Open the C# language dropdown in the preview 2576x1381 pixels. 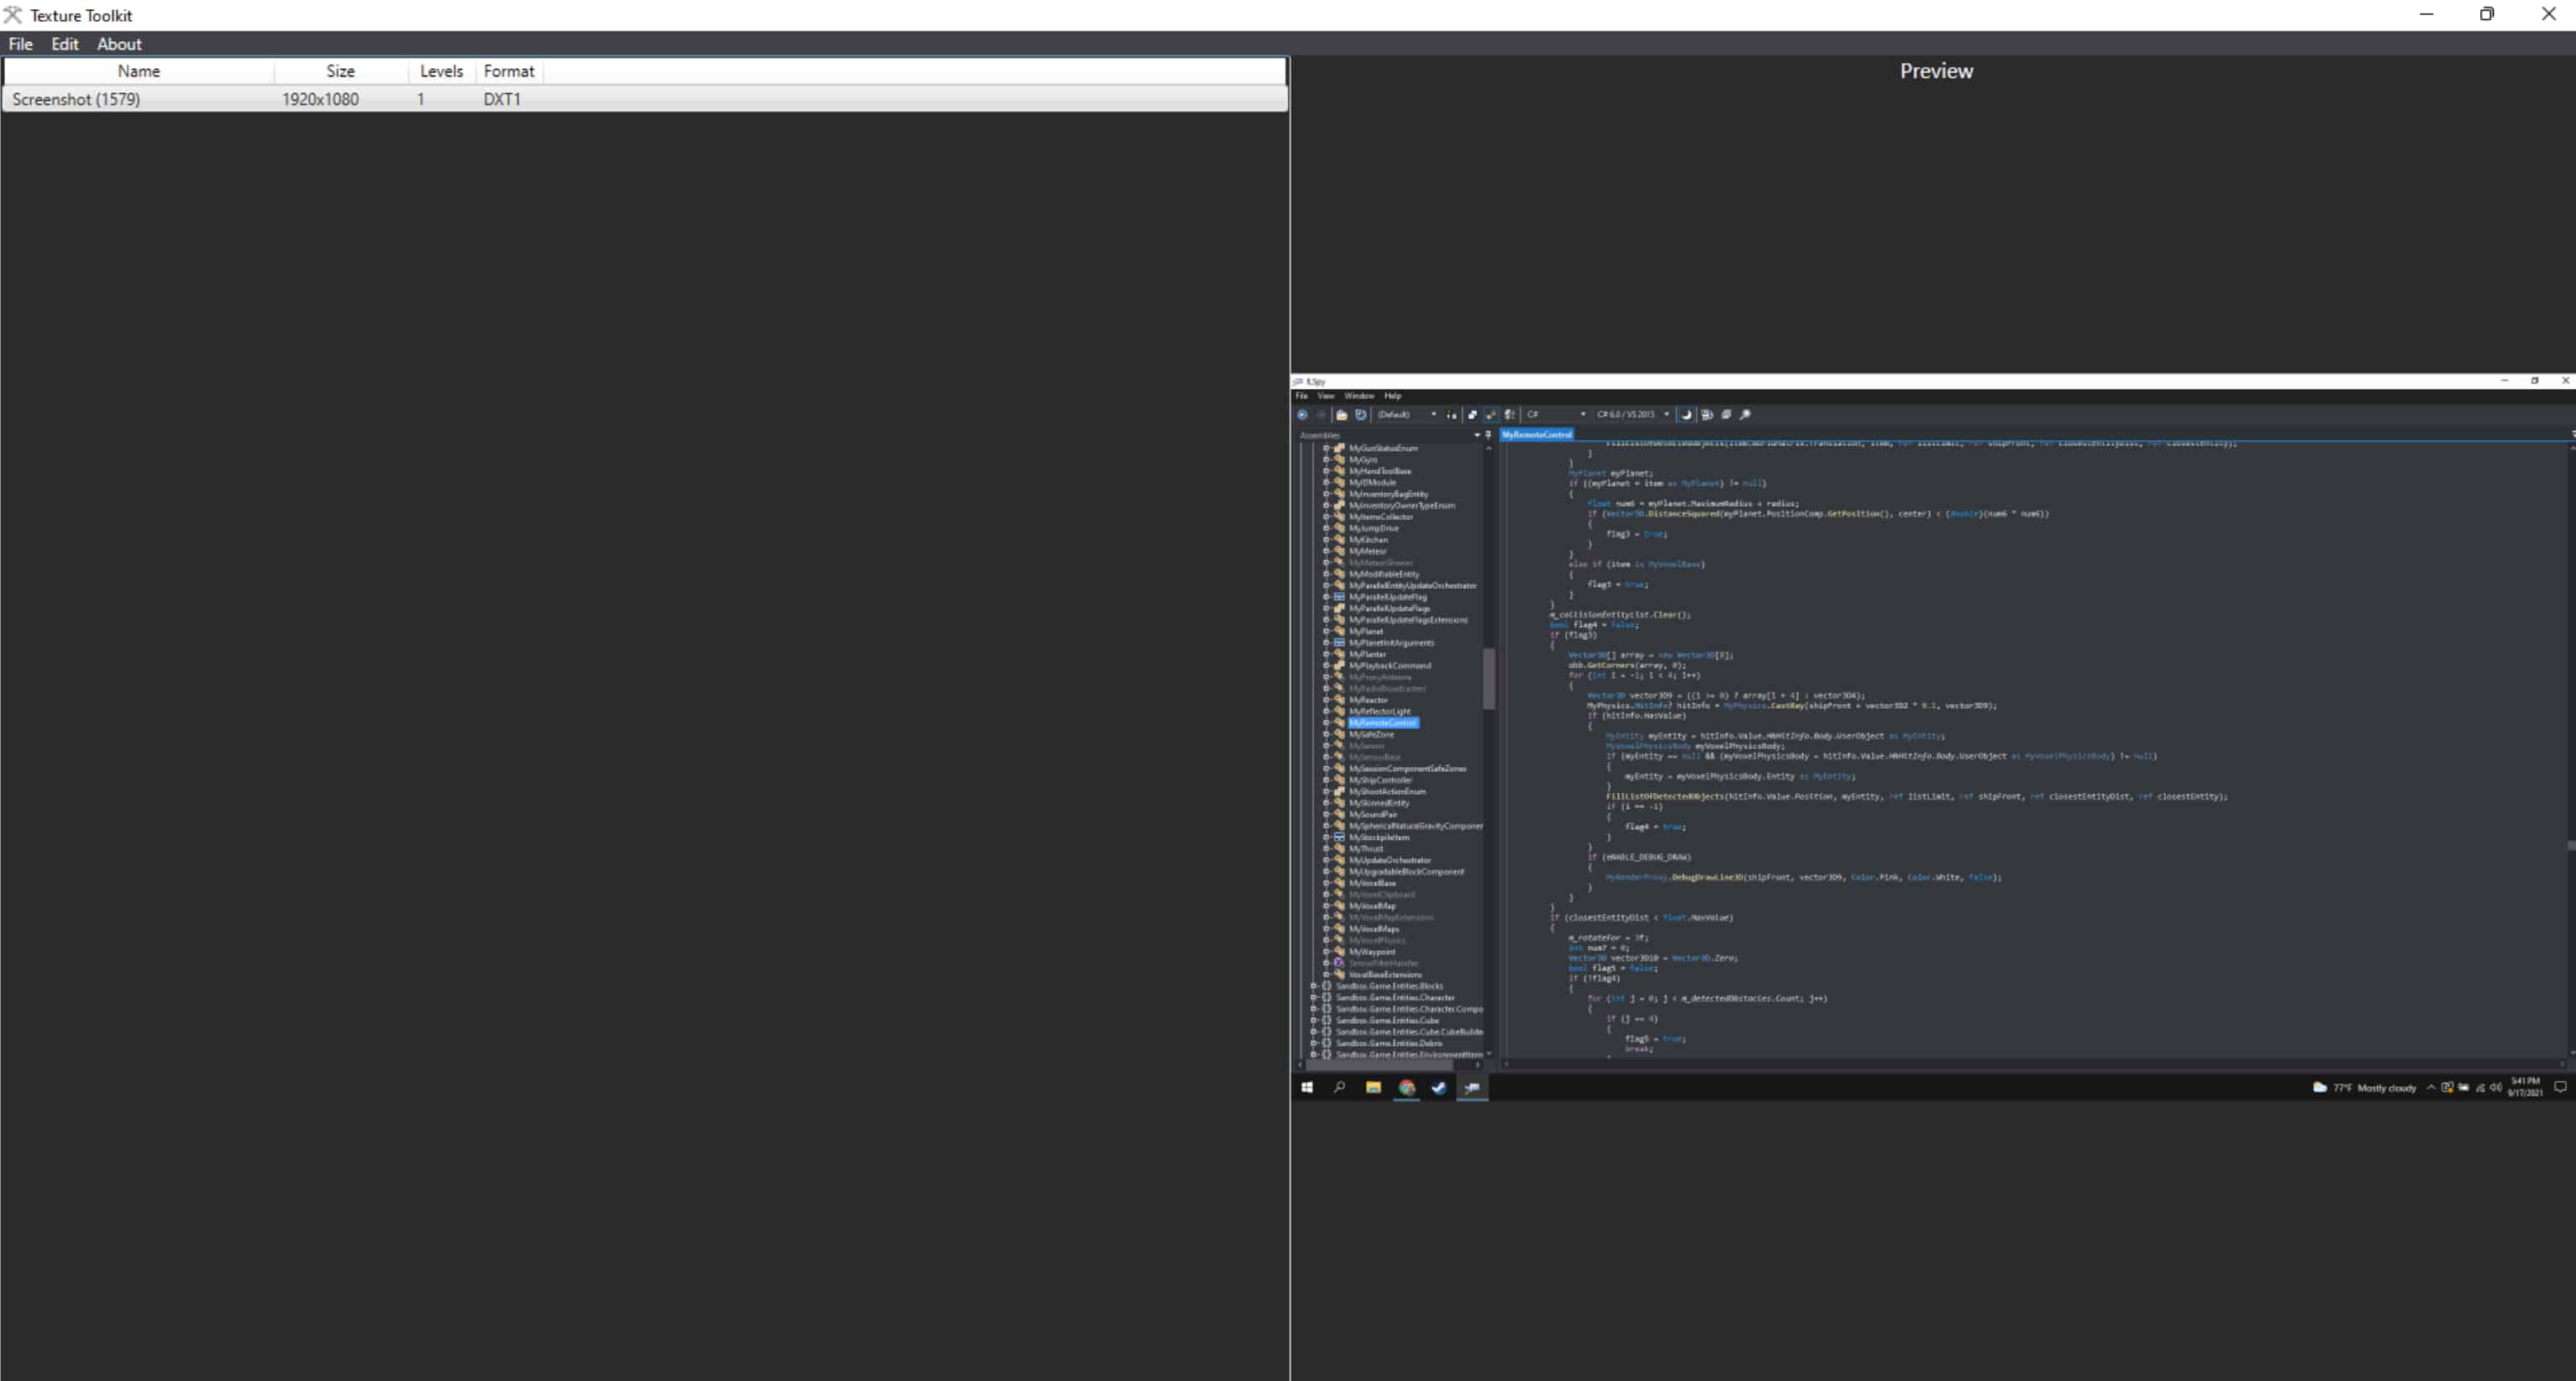pos(1557,415)
